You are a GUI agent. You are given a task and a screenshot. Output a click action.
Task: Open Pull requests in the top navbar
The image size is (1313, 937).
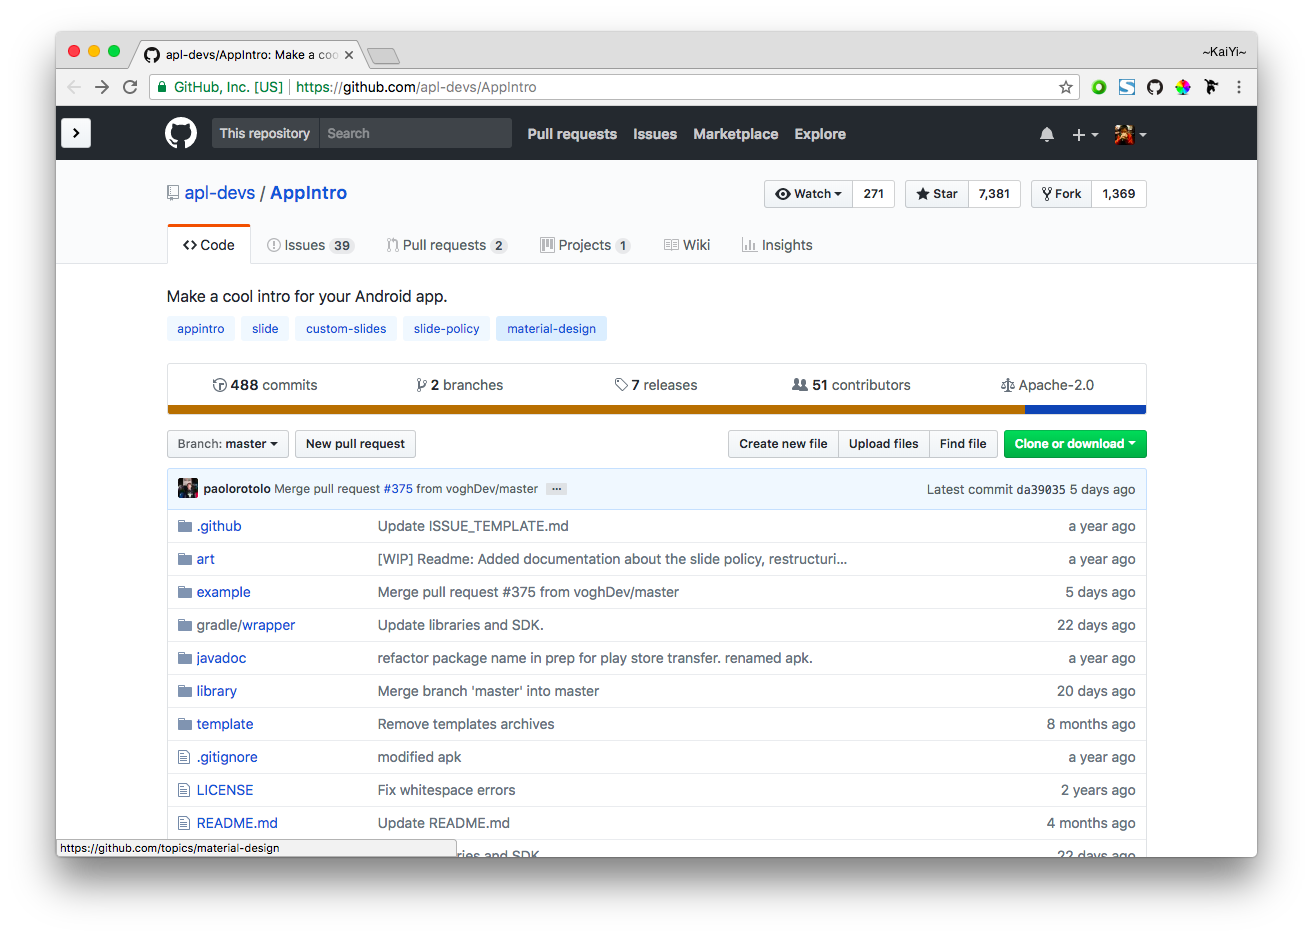tap(572, 134)
